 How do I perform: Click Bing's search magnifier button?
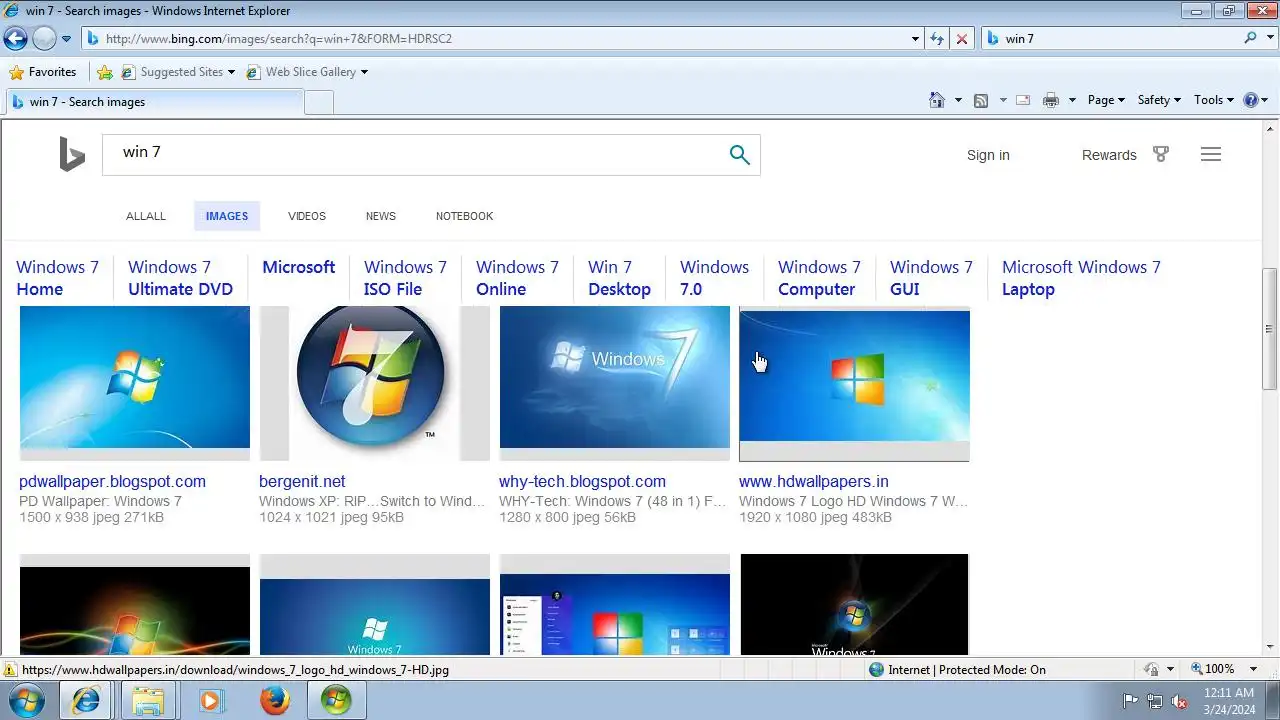739,155
